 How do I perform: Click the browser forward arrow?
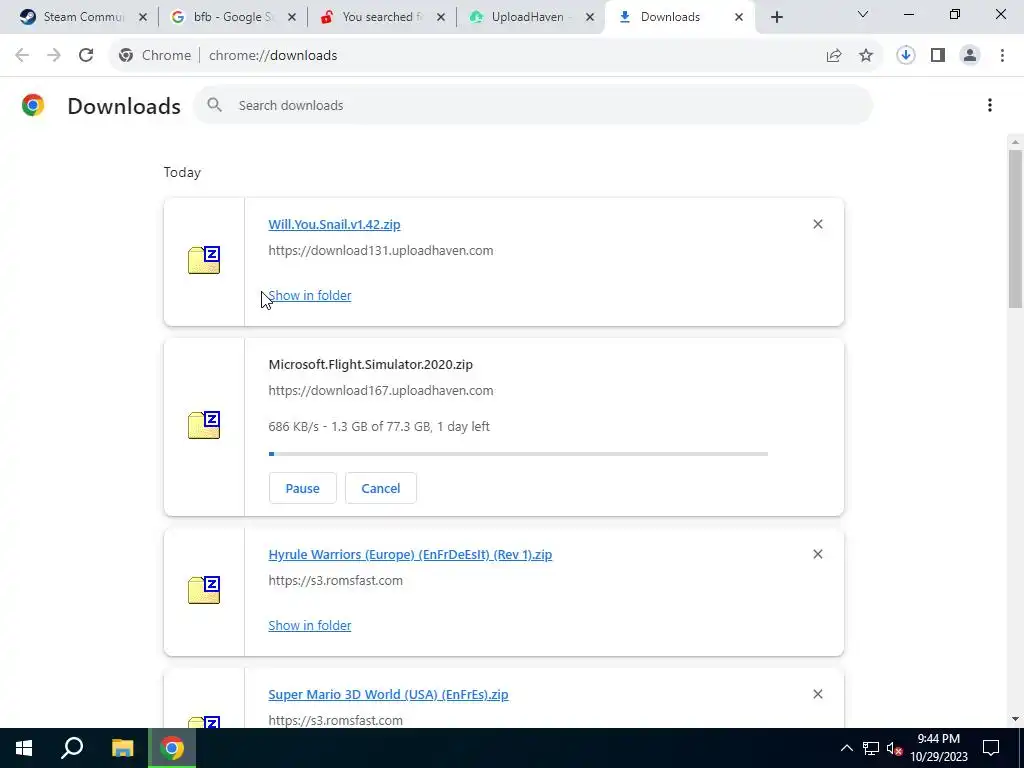tap(54, 56)
